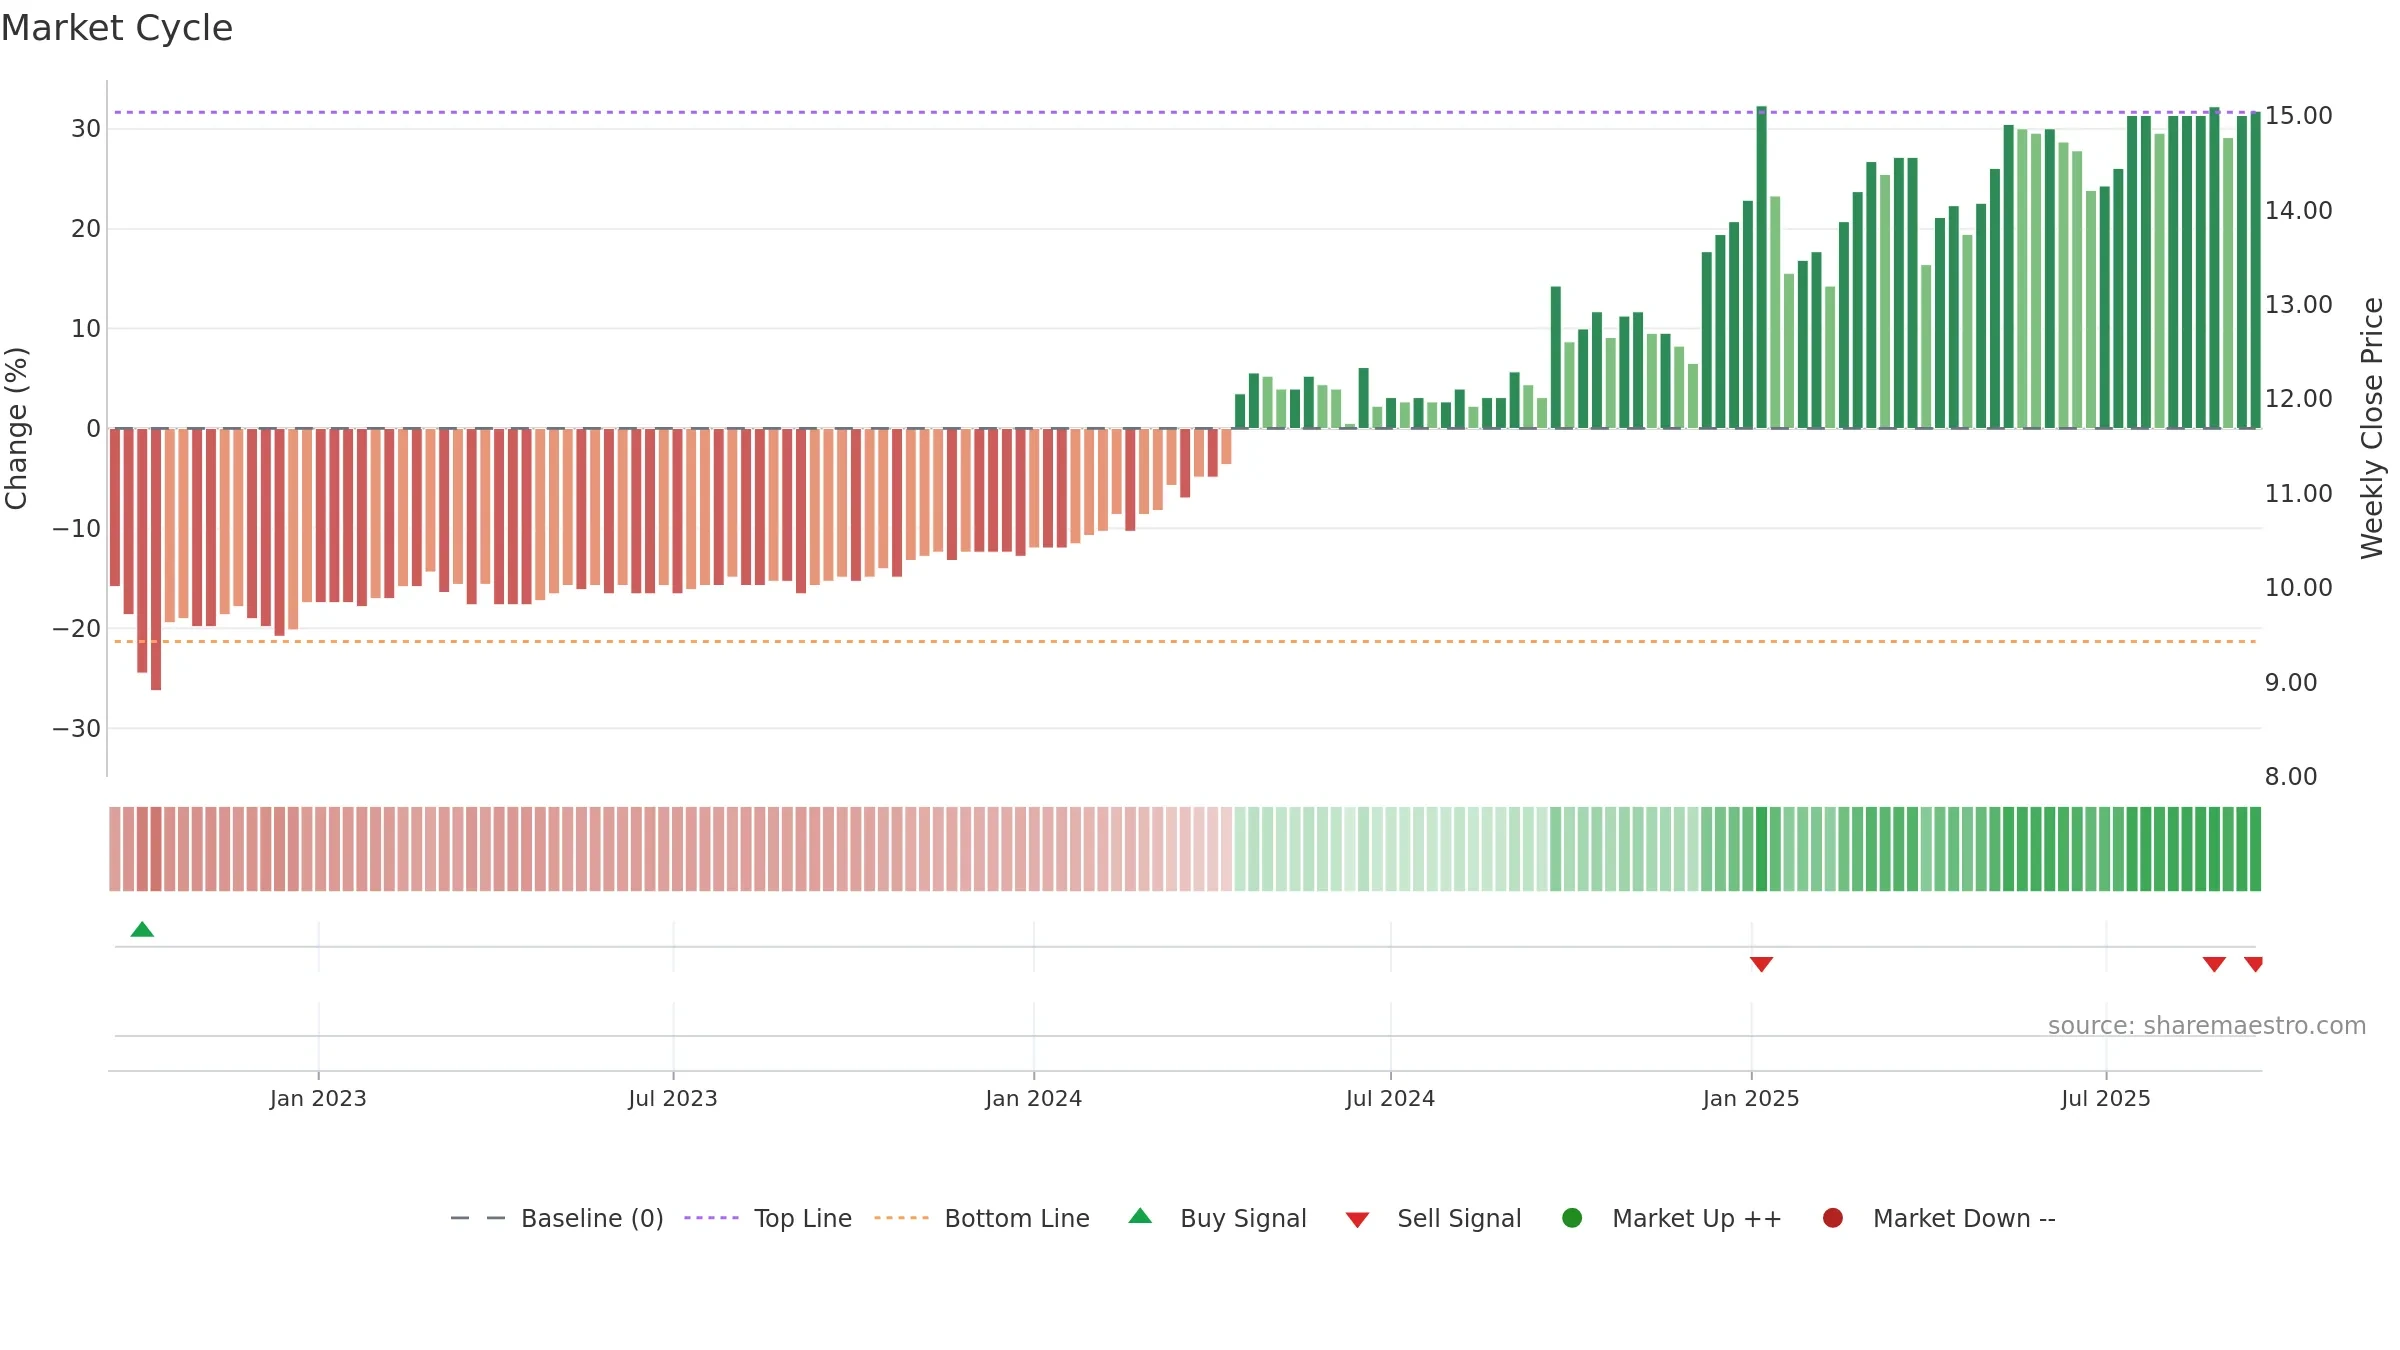Viewport: 2400px width, 1350px height.
Task: Click the −30 change axis label
Action: (x=77, y=729)
